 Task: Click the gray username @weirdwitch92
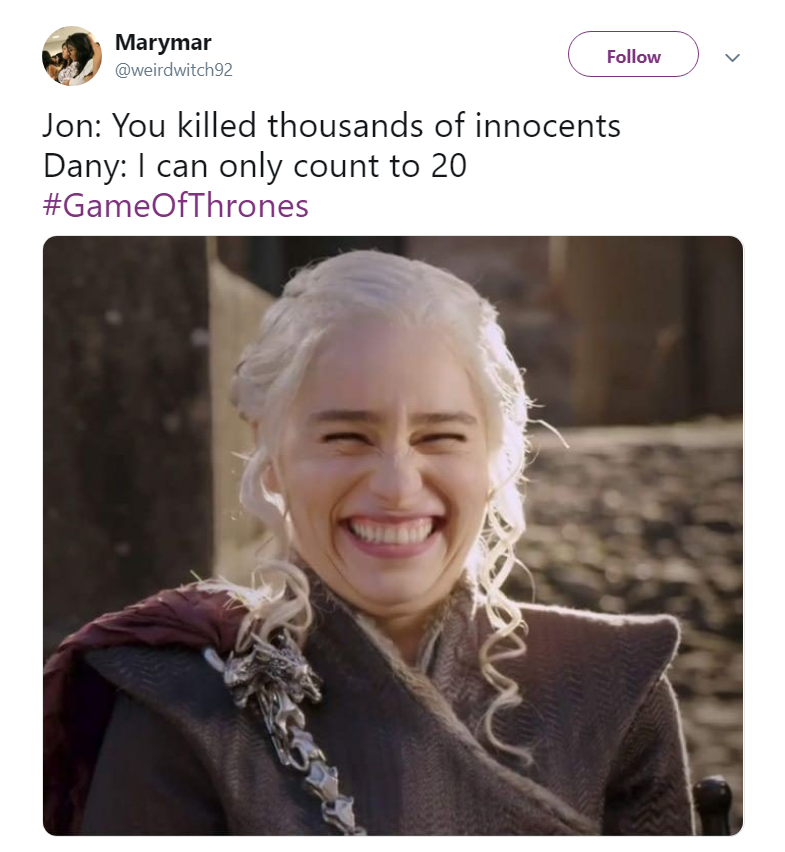173,70
